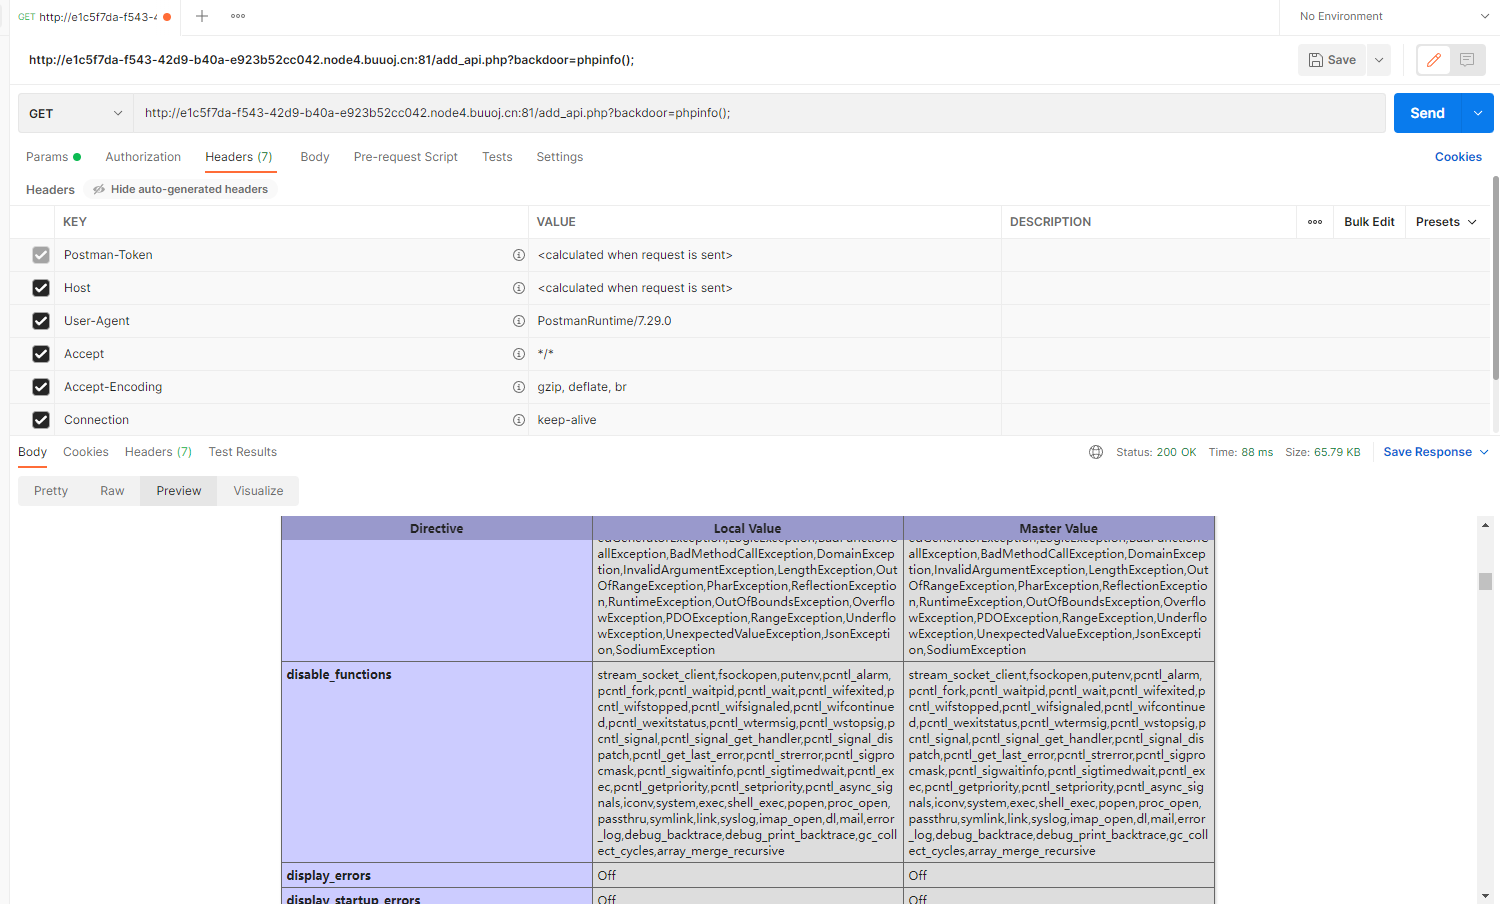
Task: Toggle the Postman-Token header checkbox
Action: coord(41,255)
